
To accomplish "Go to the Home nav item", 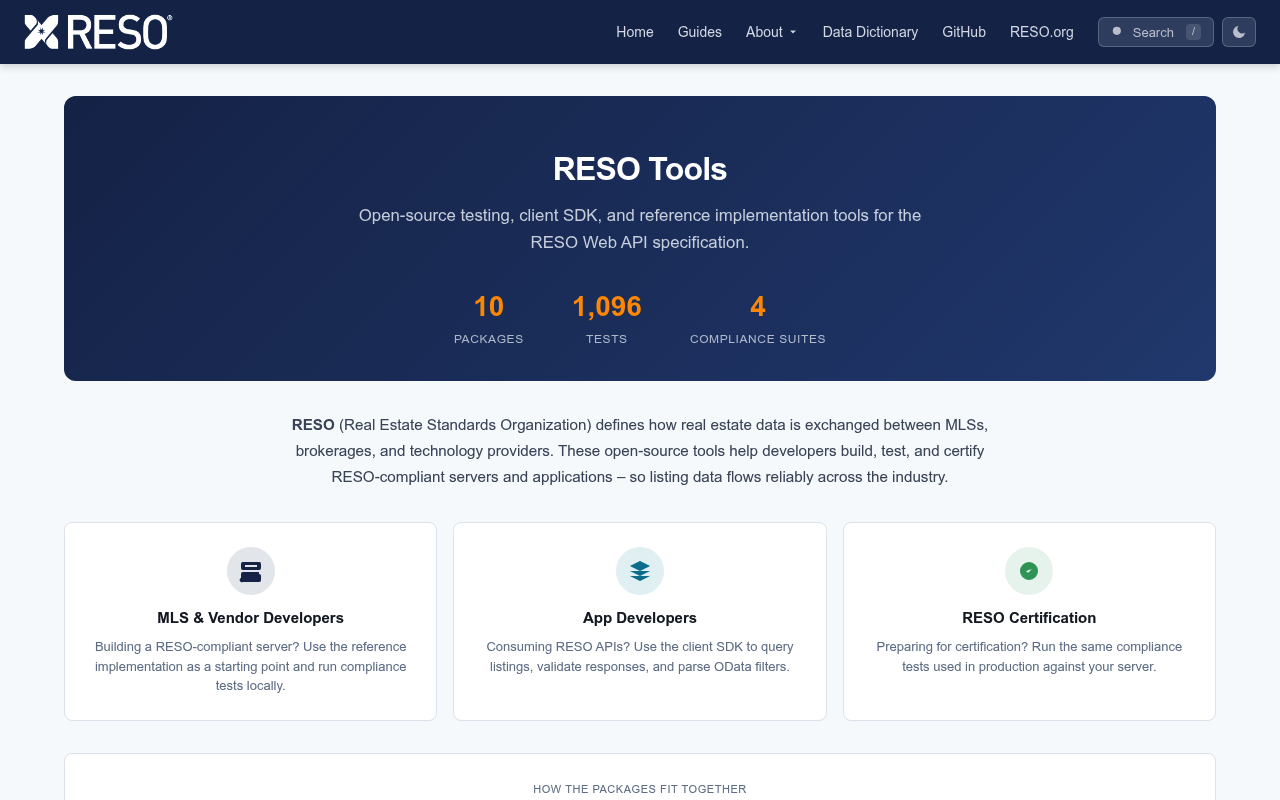I will coord(635,32).
